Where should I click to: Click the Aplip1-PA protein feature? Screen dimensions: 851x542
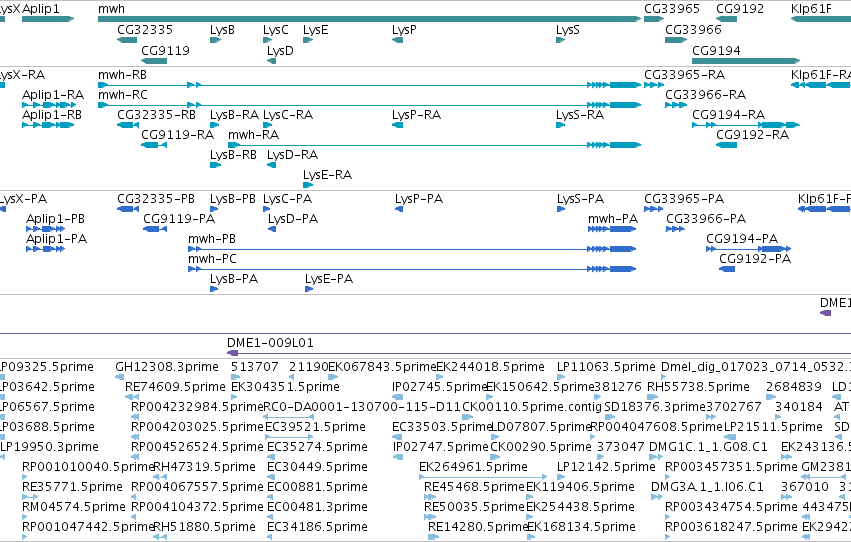[x=46, y=250]
